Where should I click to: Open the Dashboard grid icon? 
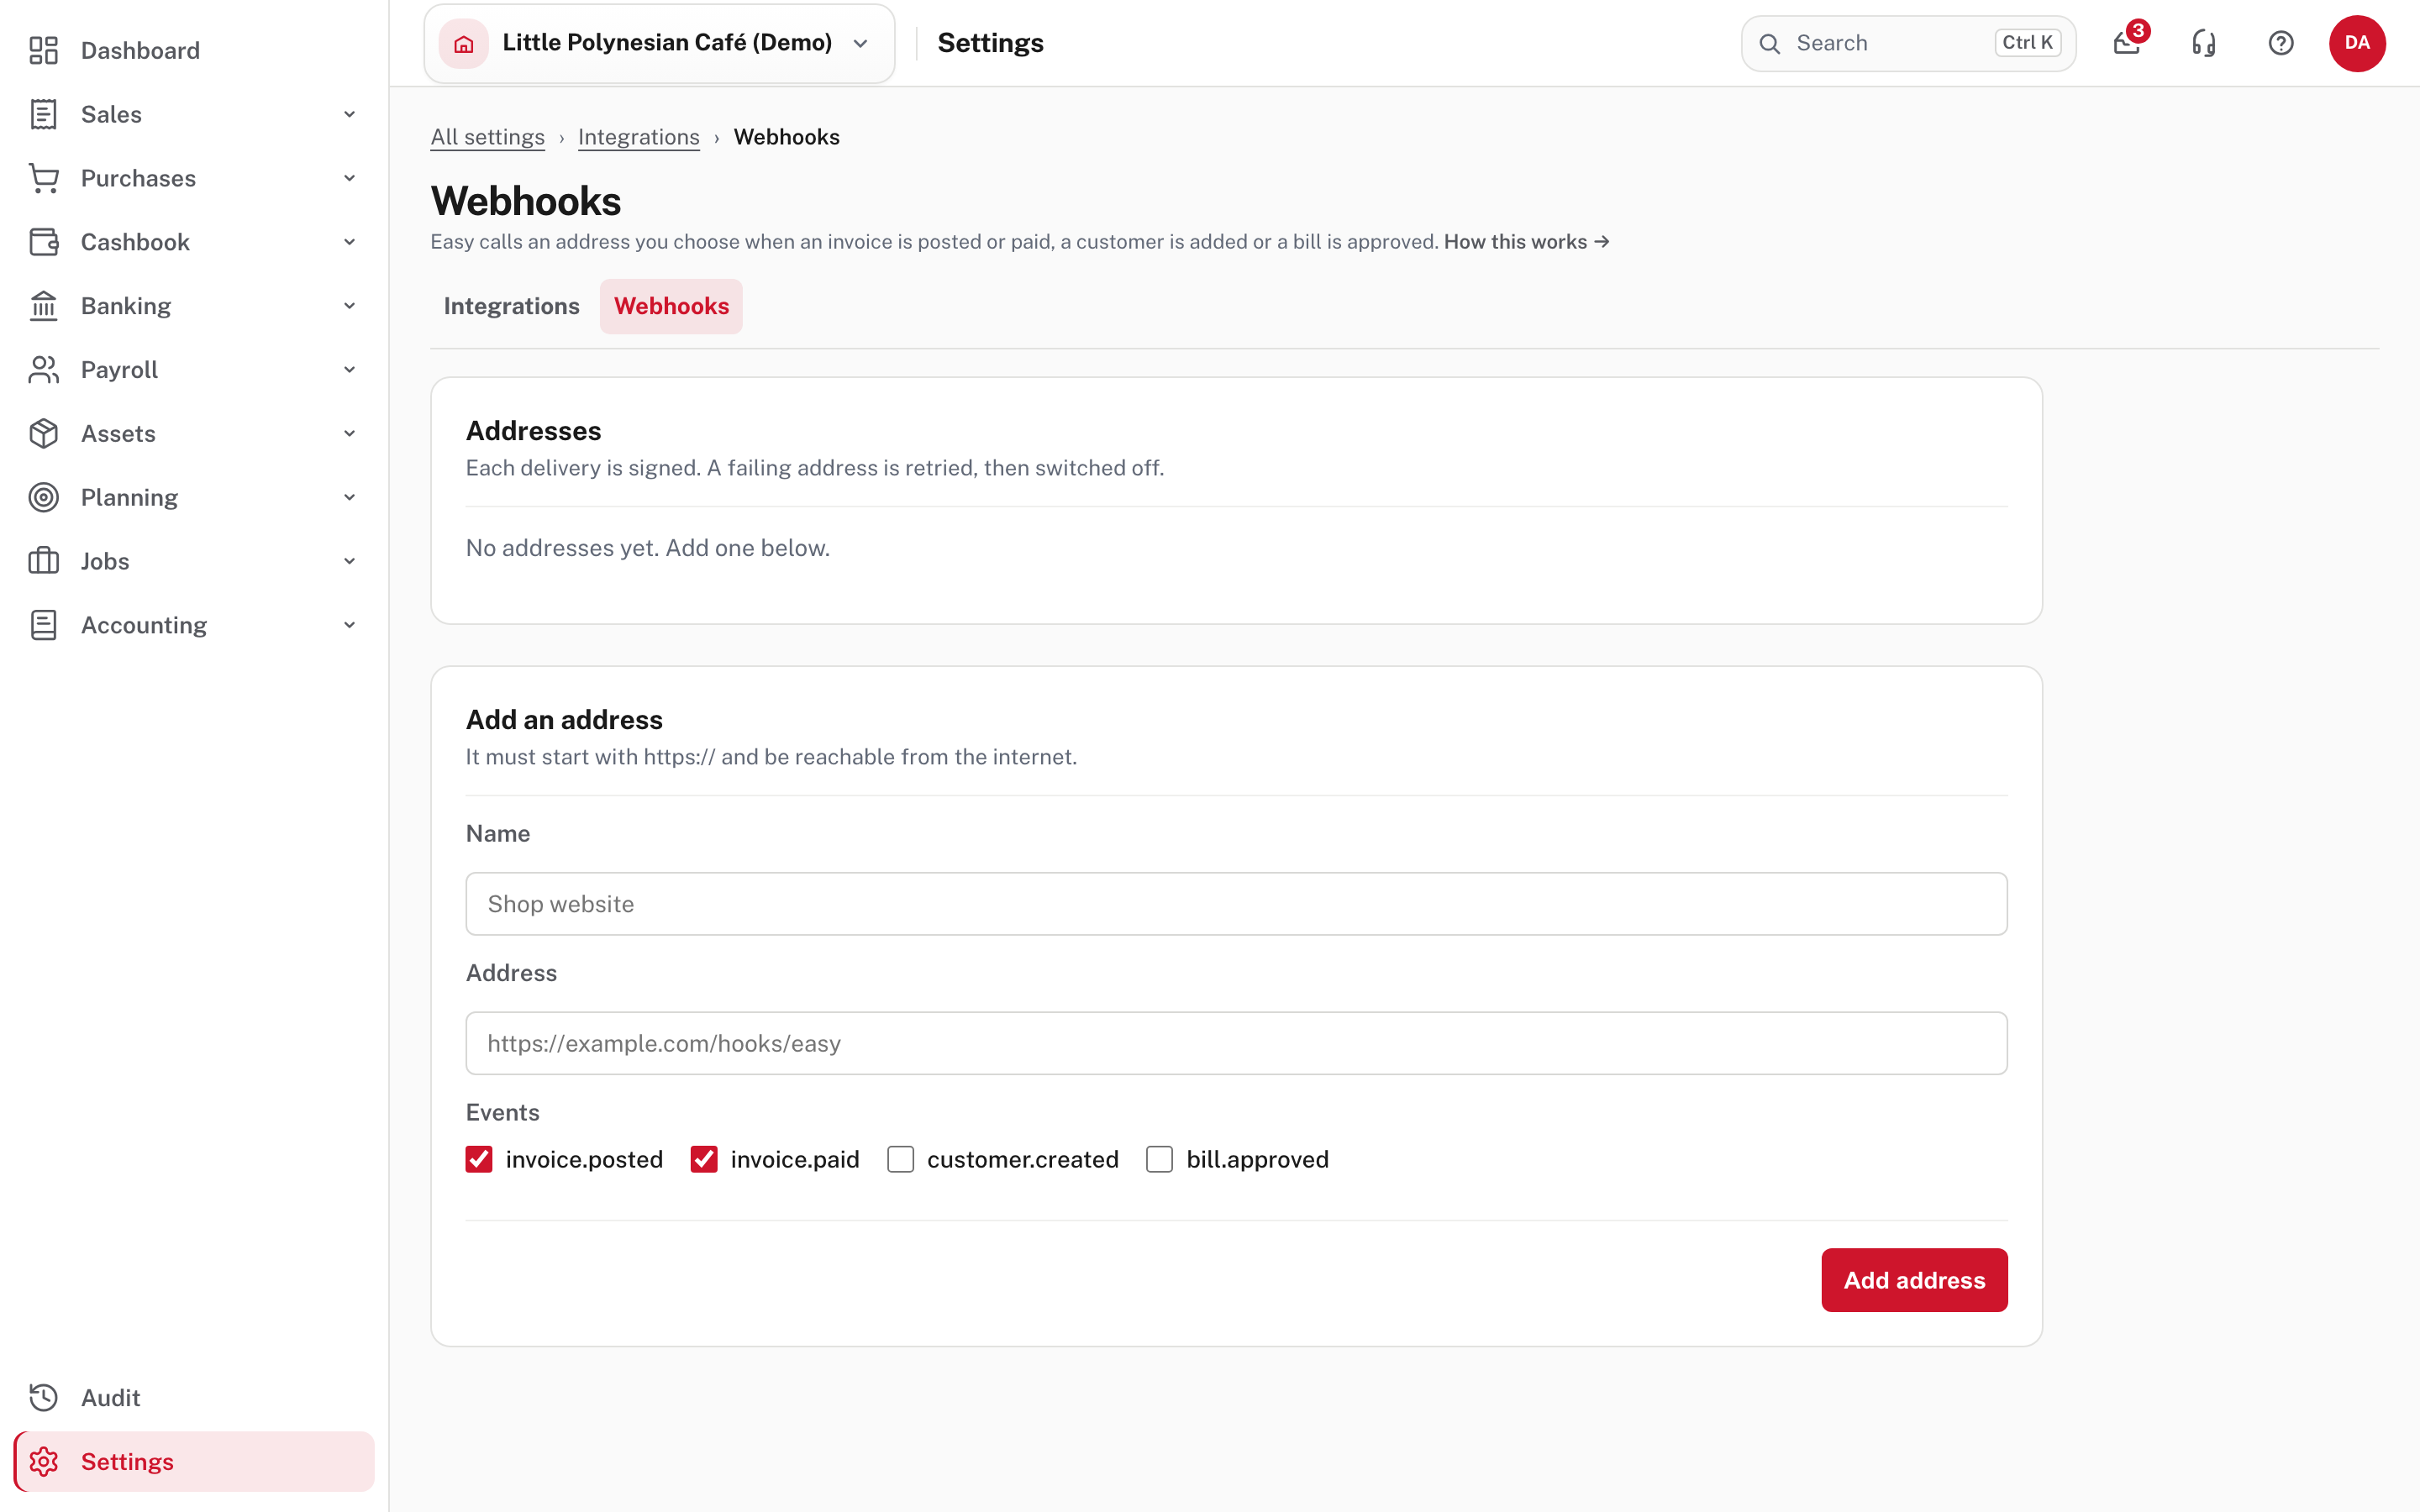point(43,50)
